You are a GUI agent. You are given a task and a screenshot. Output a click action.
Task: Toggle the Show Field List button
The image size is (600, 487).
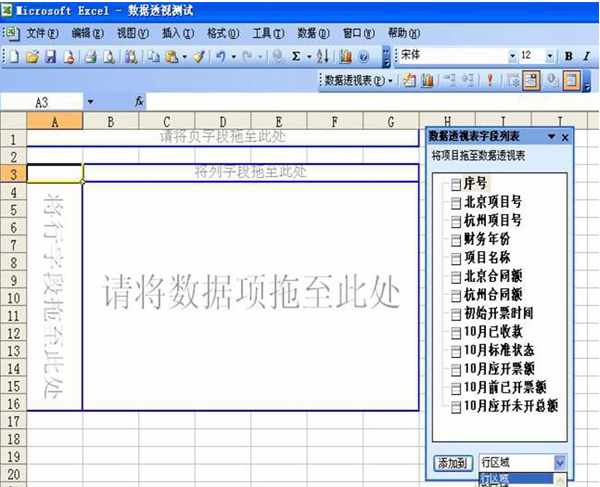(571, 81)
